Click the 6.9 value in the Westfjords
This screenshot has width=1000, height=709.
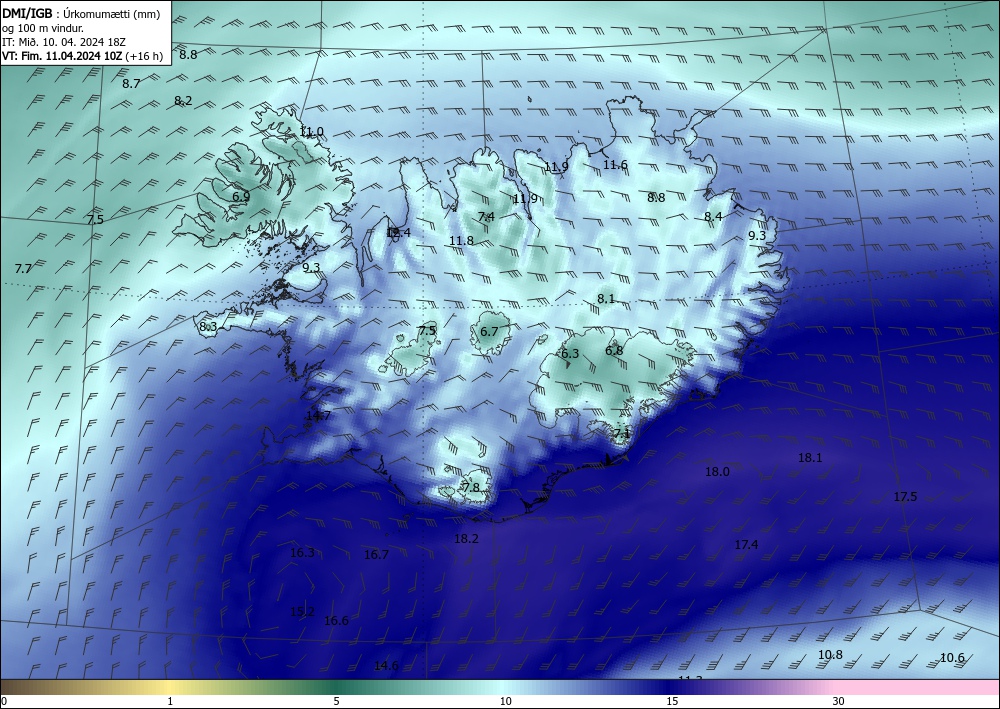pyautogui.click(x=241, y=197)
